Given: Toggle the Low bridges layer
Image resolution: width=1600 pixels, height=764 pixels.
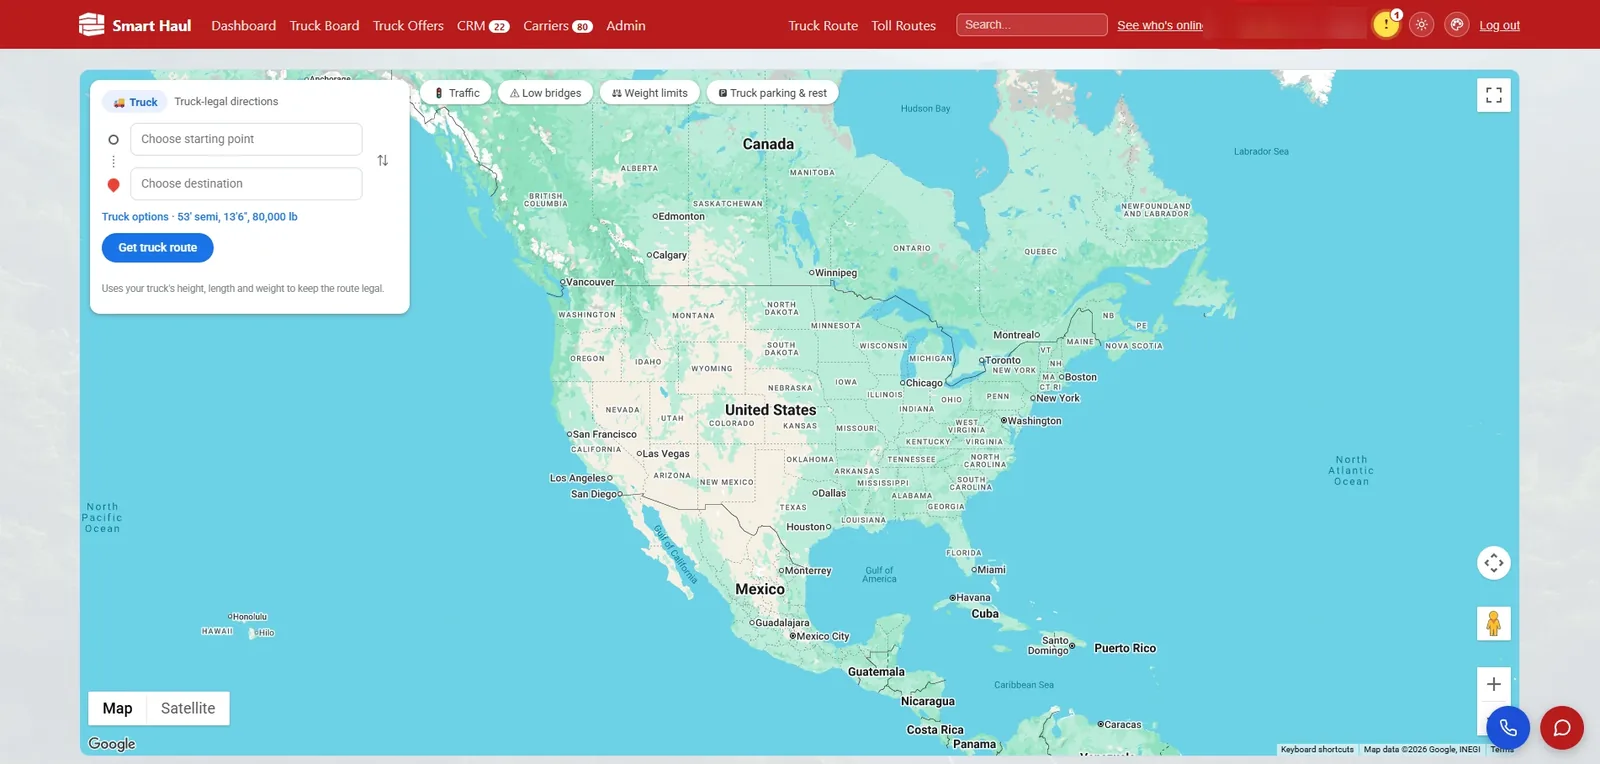Looking at the screenshot, I should (545, 93).
